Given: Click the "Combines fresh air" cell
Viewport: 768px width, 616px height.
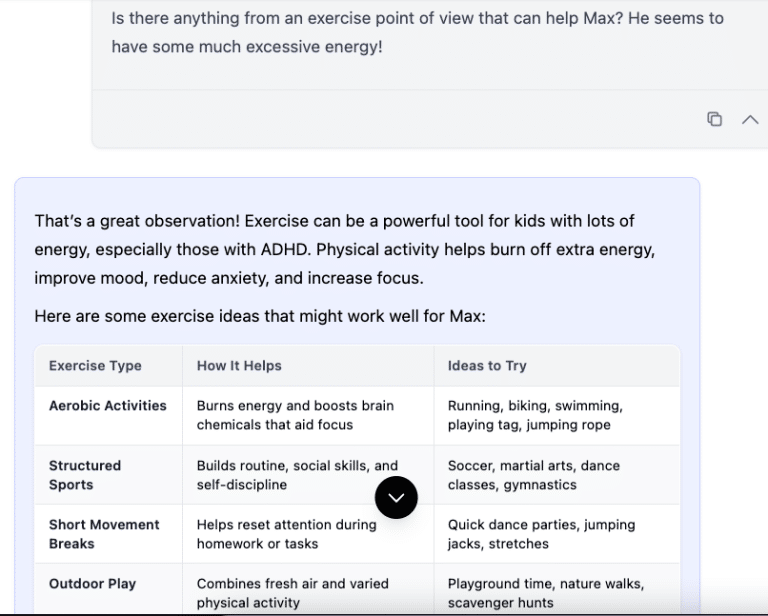Looking at the screenshot, I should point(292,593).
